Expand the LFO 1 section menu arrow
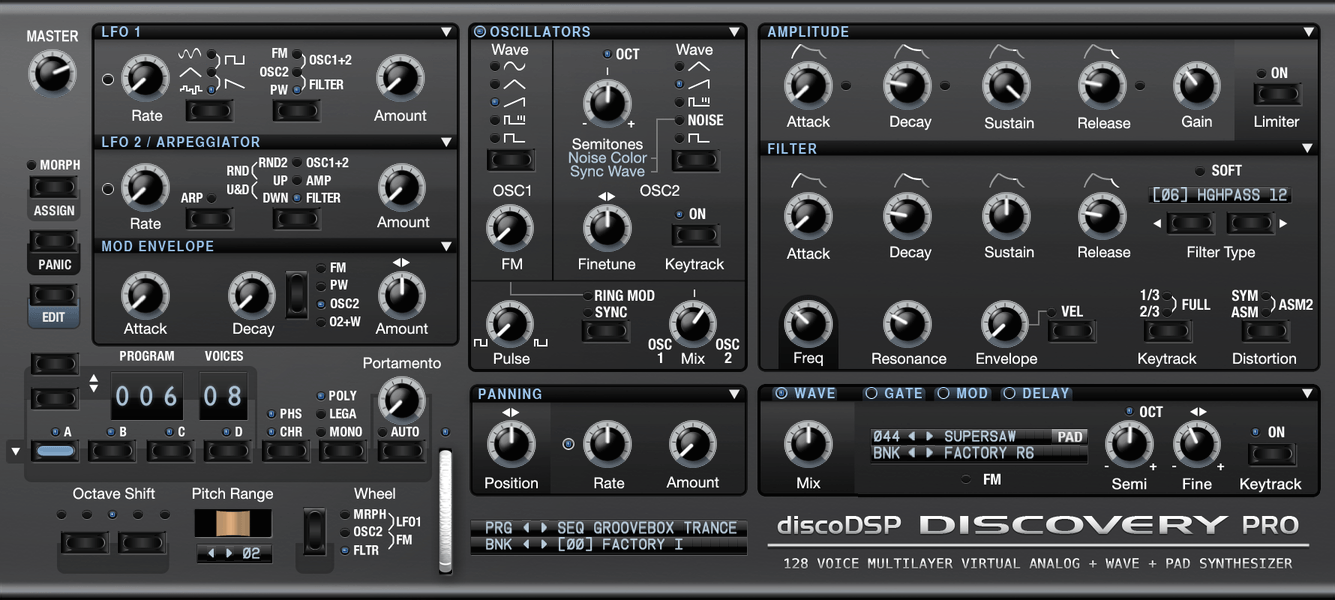Image resolution: width=1335 pixels, height=600 pixels. pos(446,32)
